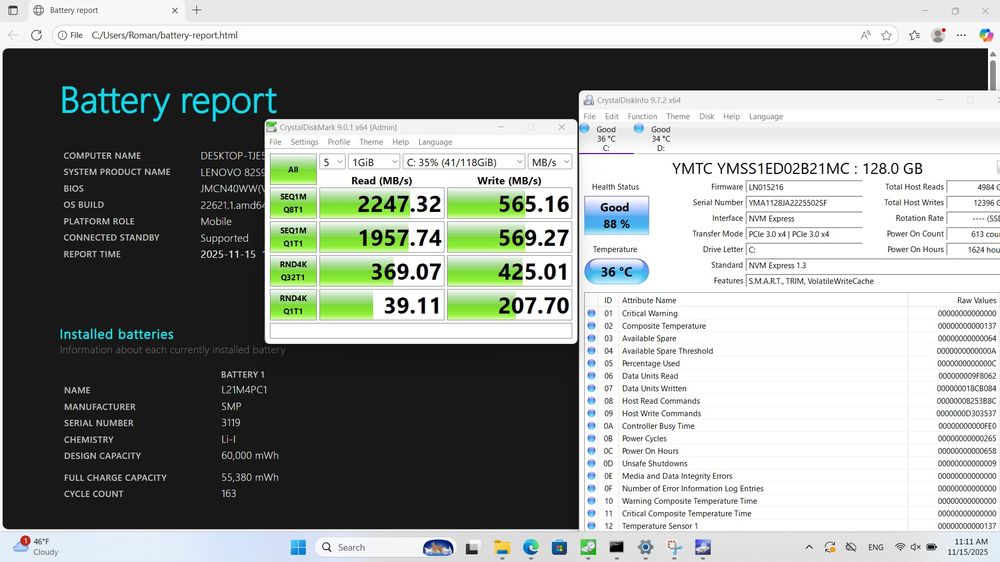
Task: Open CrystalDiskMark Settings menu
Action: click(304, 142)
